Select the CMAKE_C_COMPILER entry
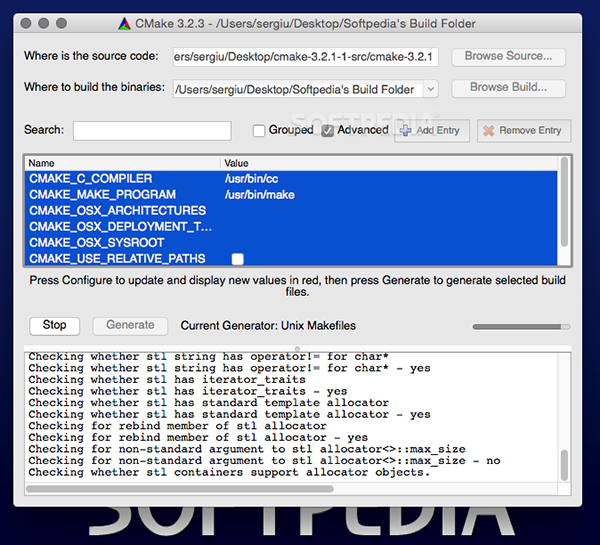Viewport: 600px width, 545px height. pos(91,179)
